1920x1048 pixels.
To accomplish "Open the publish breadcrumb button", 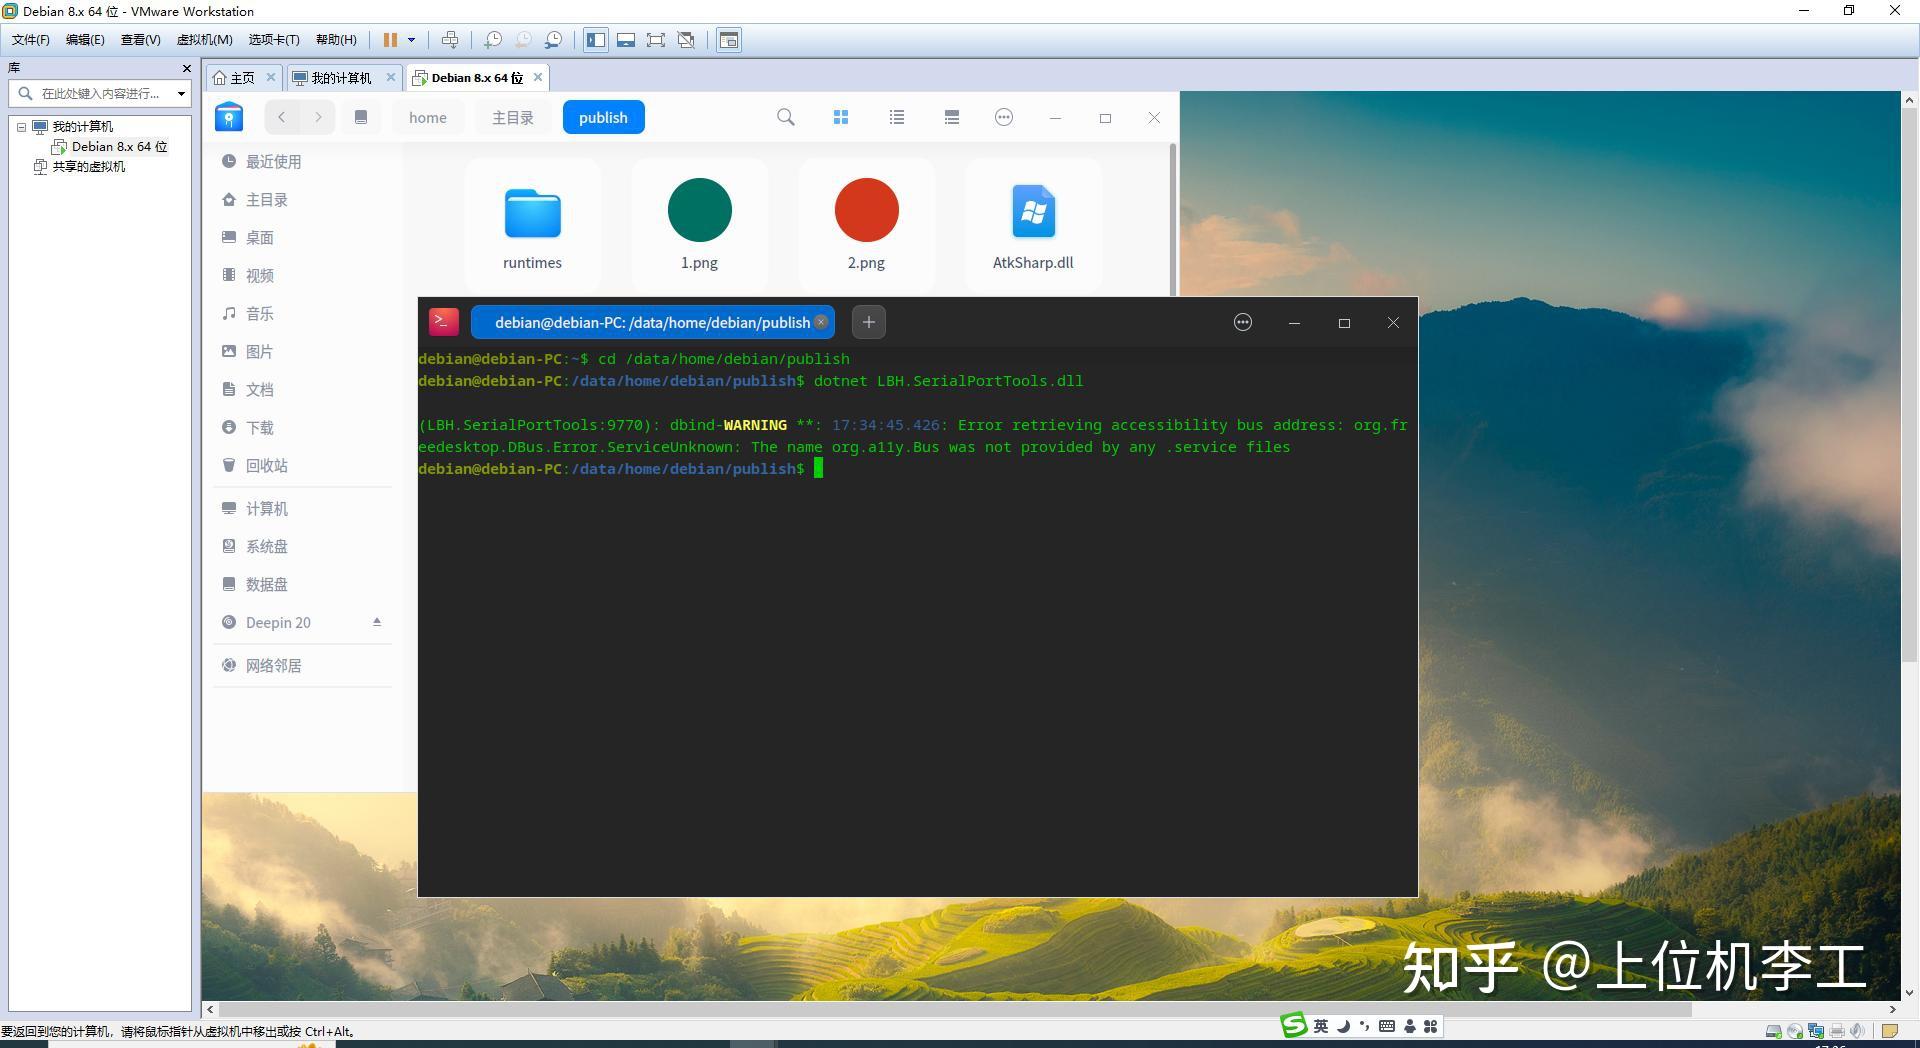I will (603, 117).
